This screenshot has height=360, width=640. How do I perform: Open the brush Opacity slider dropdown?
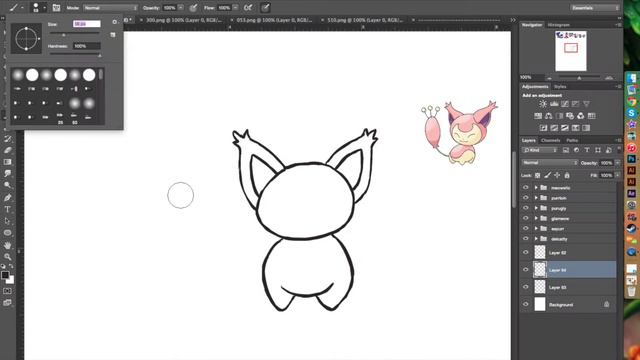click(x=181, y=8)
